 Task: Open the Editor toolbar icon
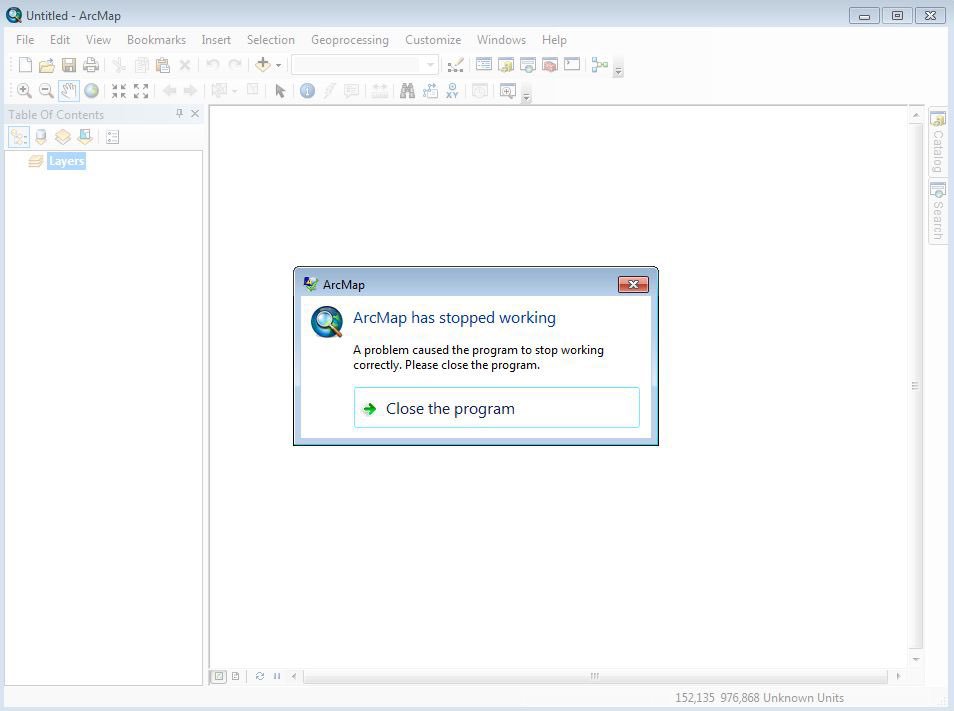point(455,65)
